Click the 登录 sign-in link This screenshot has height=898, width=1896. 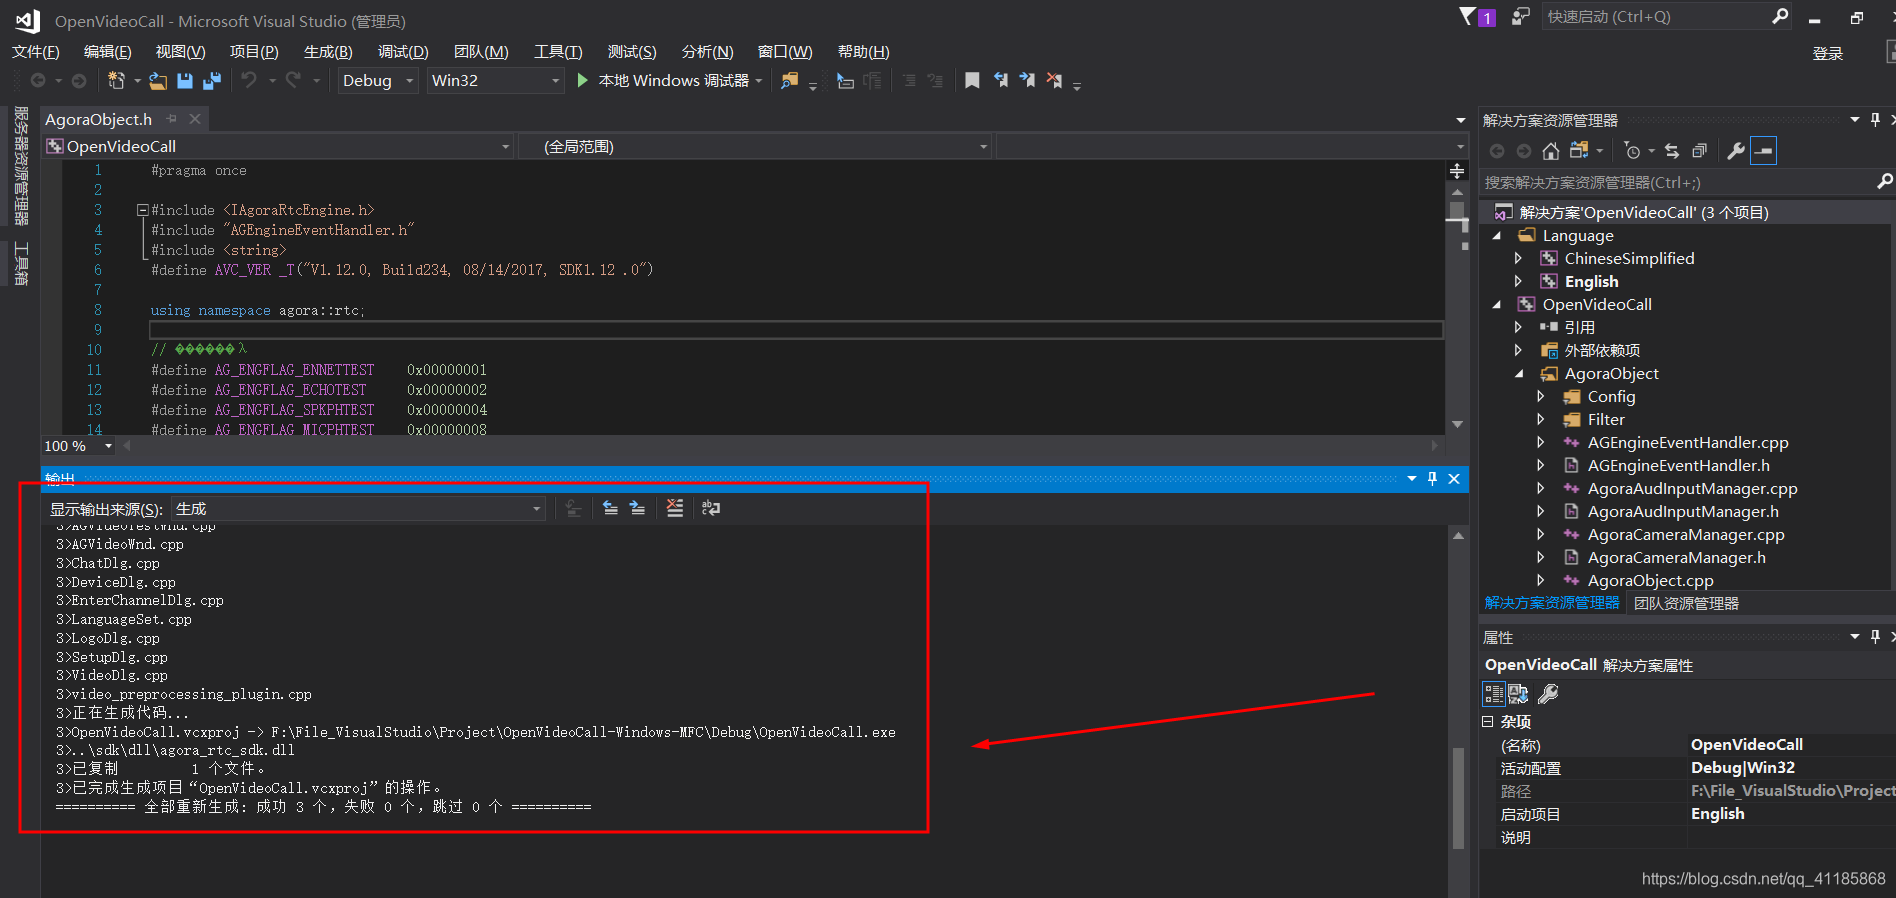pyautogui.click(x=1828, y=53)
